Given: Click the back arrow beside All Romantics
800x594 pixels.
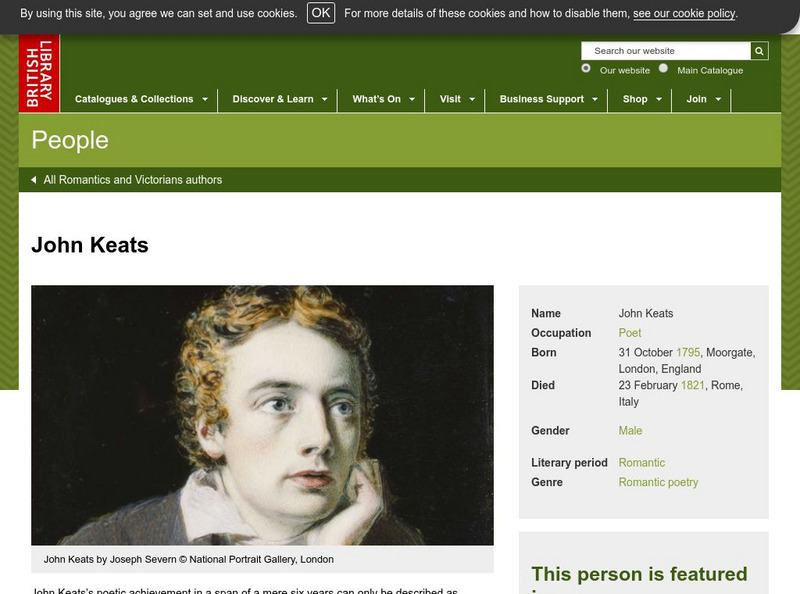Looking at the screenshot, I should click(34, 180).
